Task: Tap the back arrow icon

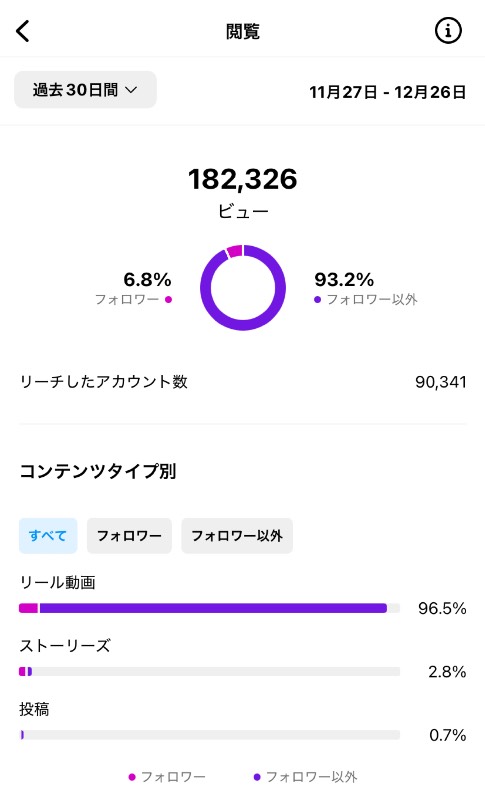Action: pos(23,31)
